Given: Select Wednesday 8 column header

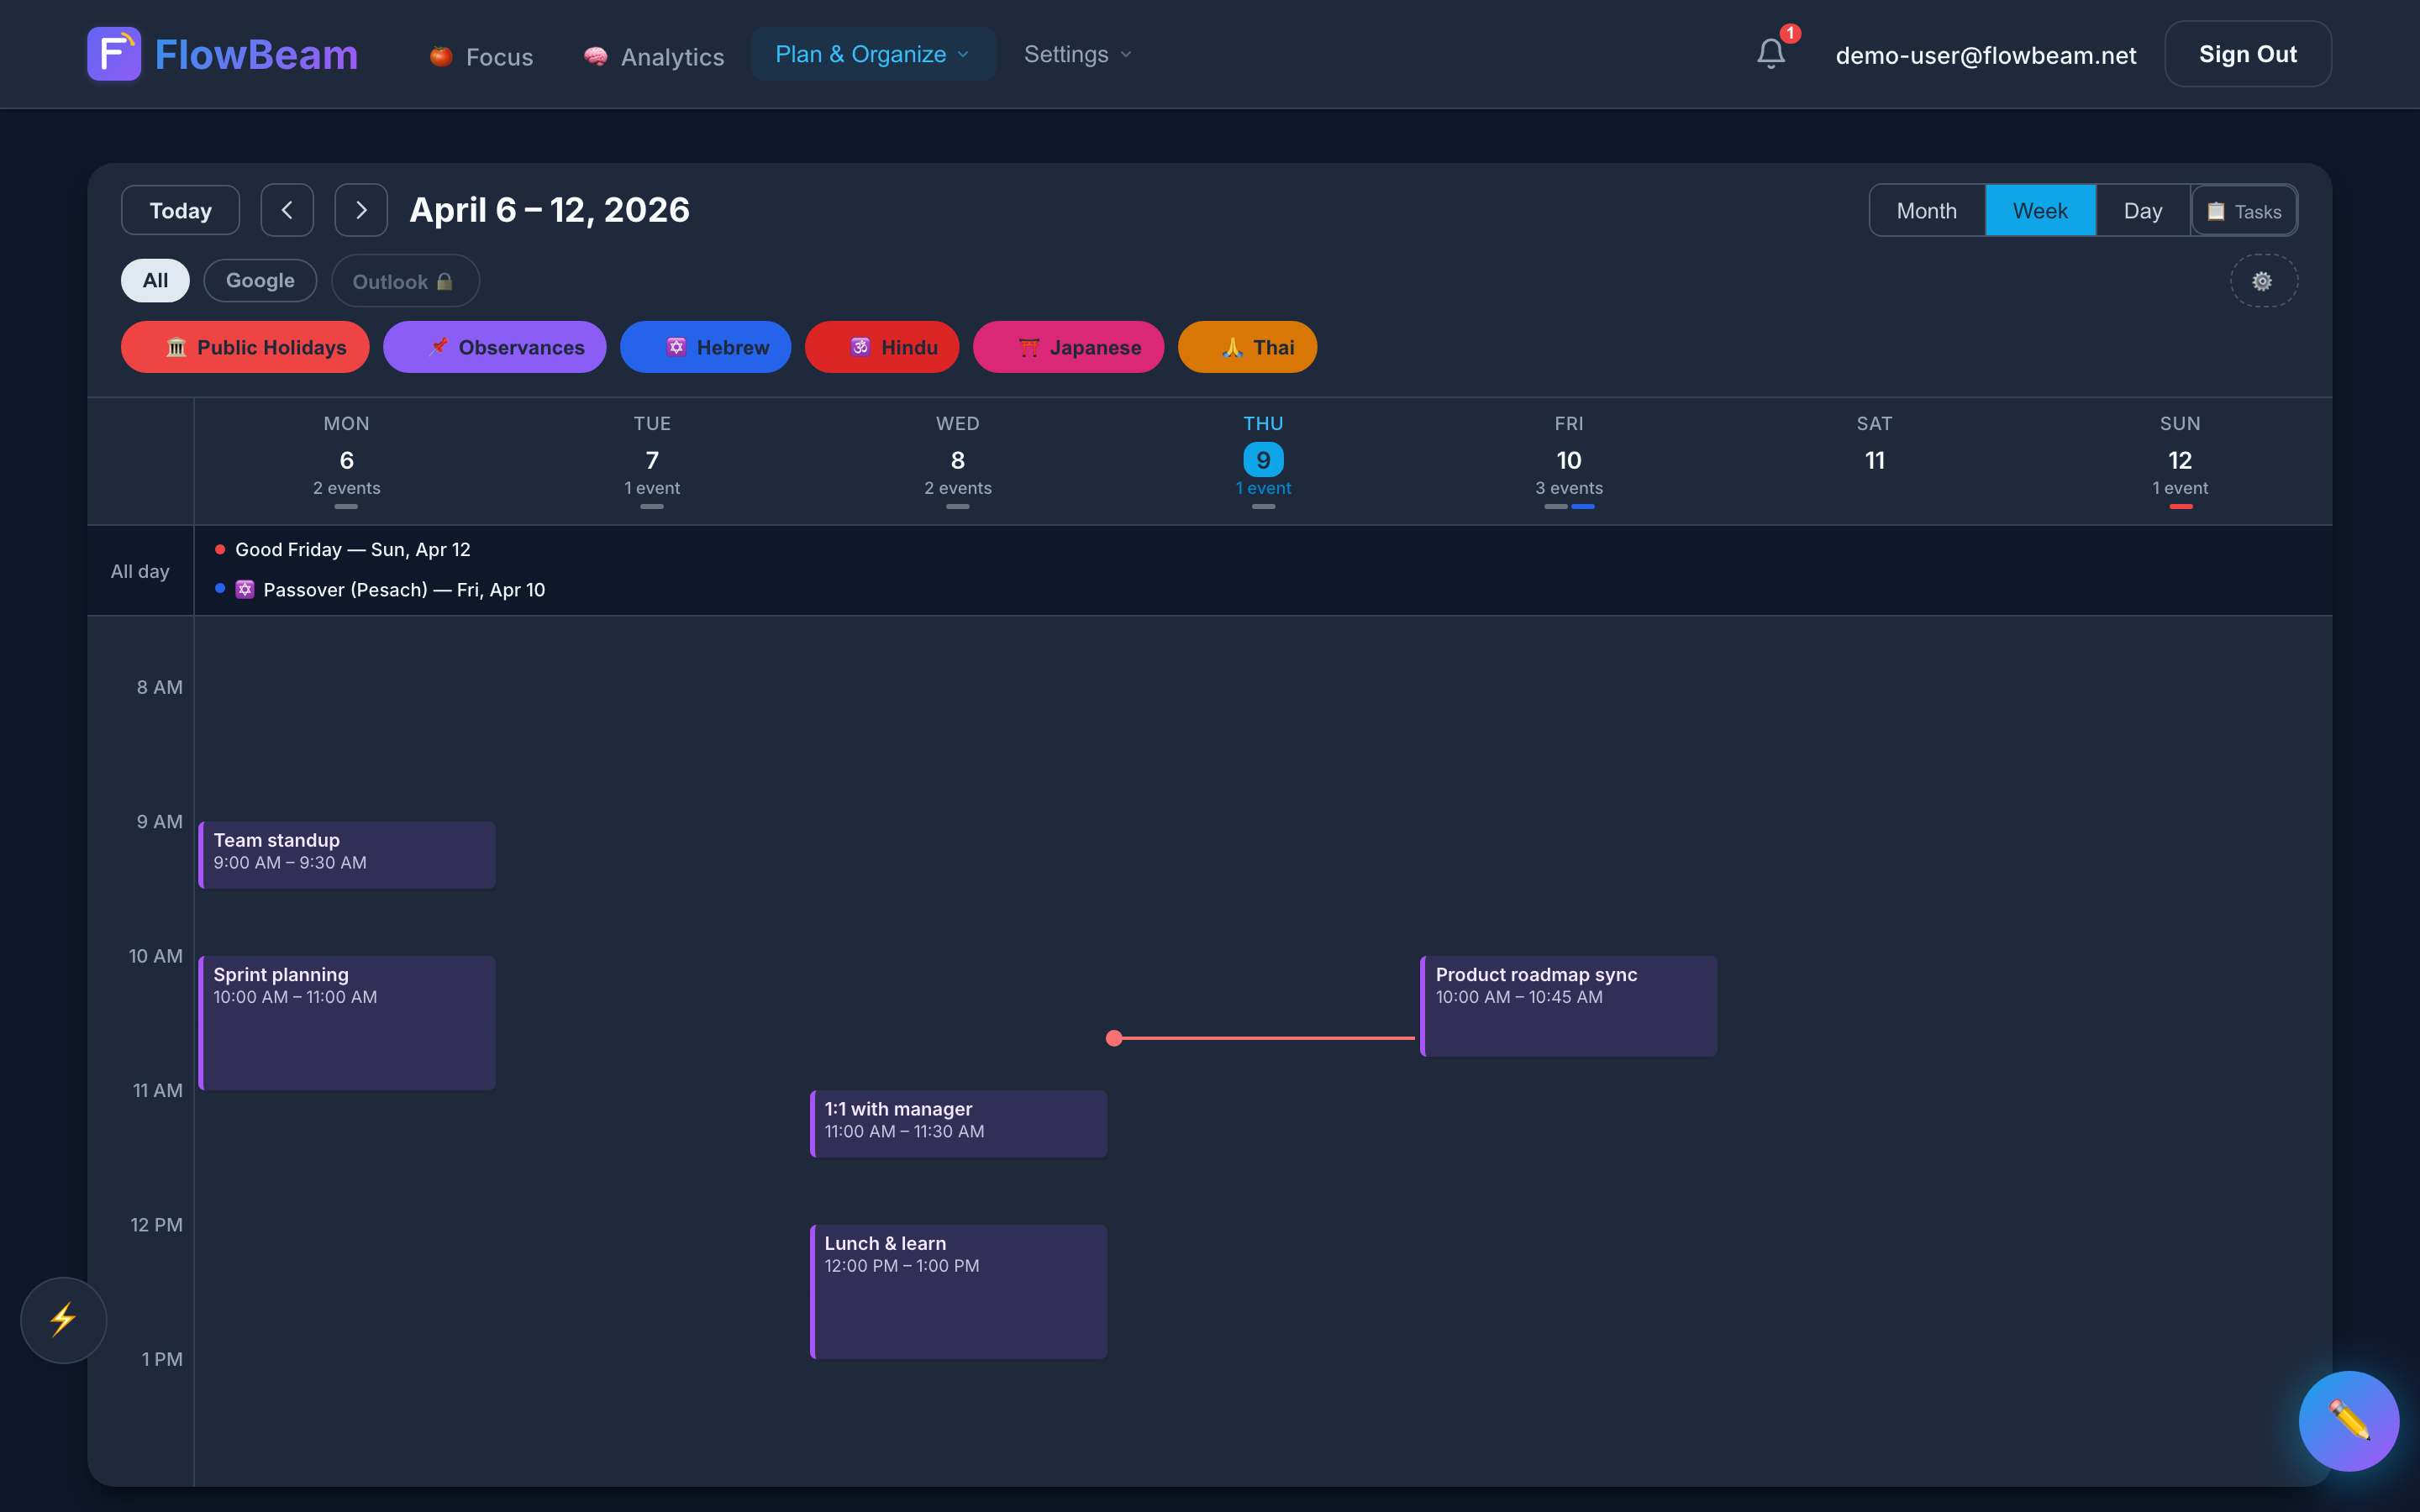Looking at the screenshot, I should (958, 460).
